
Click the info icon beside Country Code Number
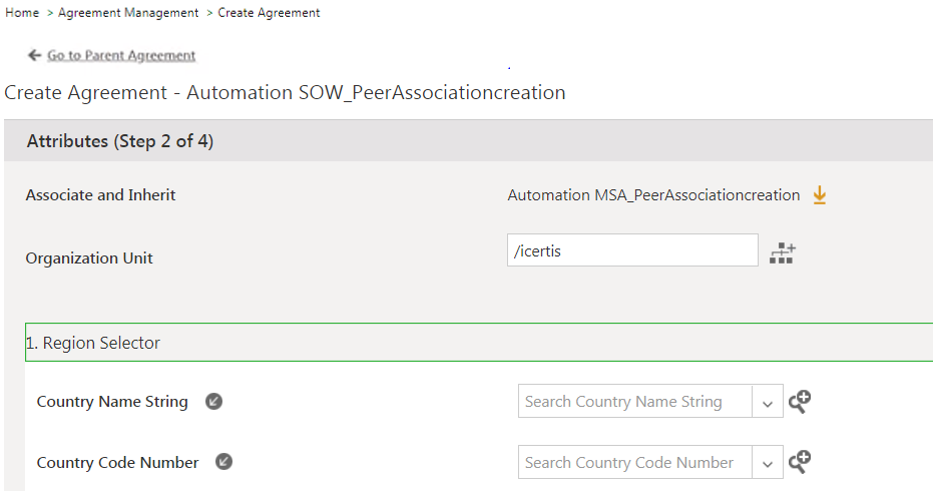(224, 463)
